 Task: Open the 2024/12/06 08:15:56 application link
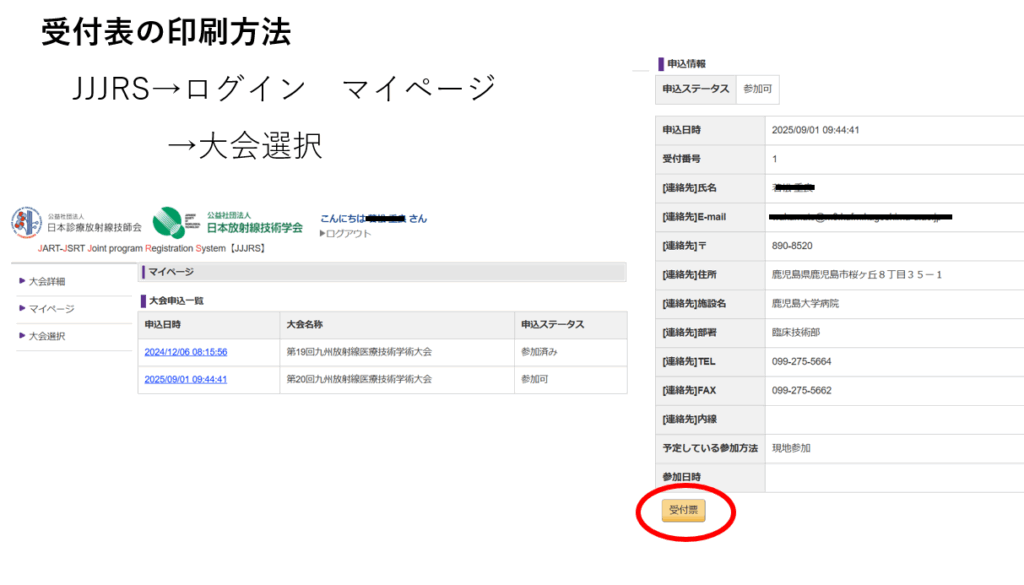pyautogui.click(x=185, y=352)
